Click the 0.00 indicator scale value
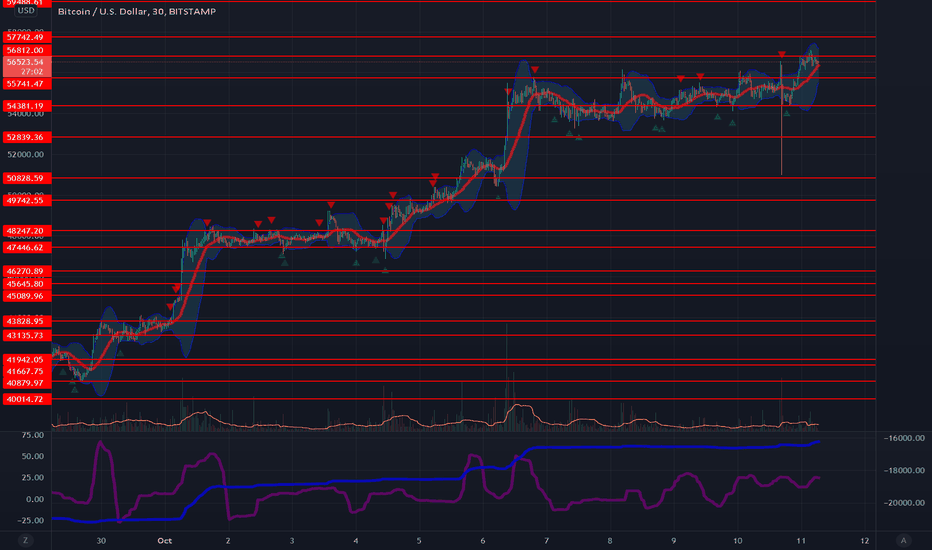 34,499
